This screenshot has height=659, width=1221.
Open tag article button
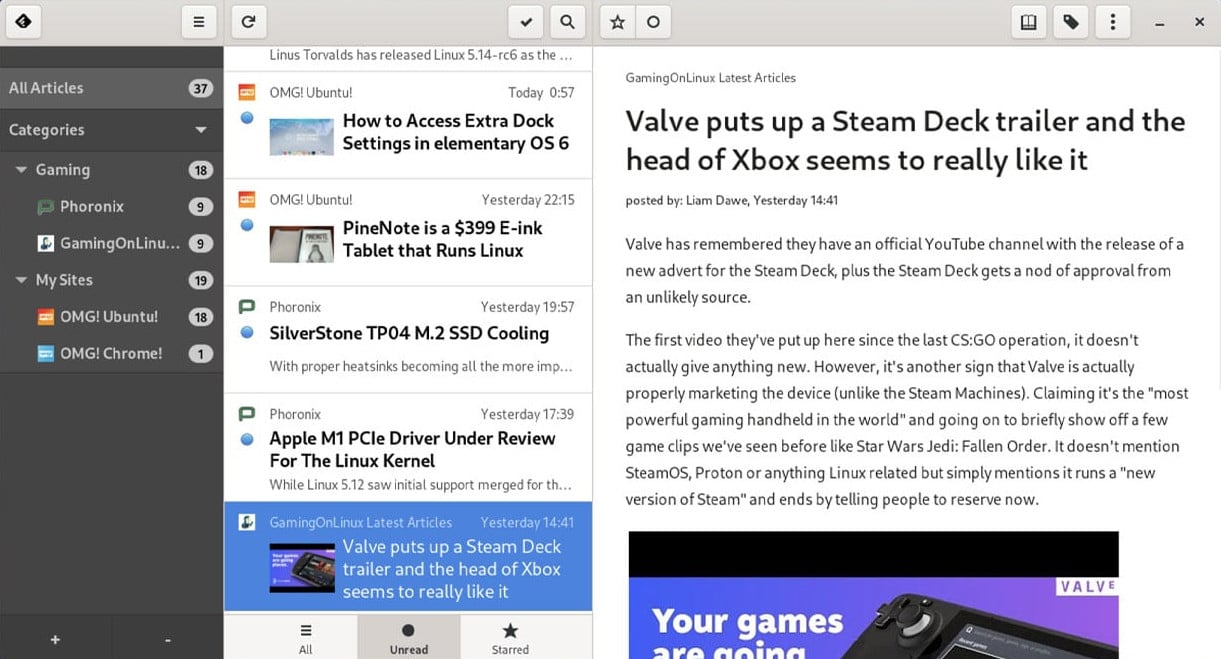1071,21
